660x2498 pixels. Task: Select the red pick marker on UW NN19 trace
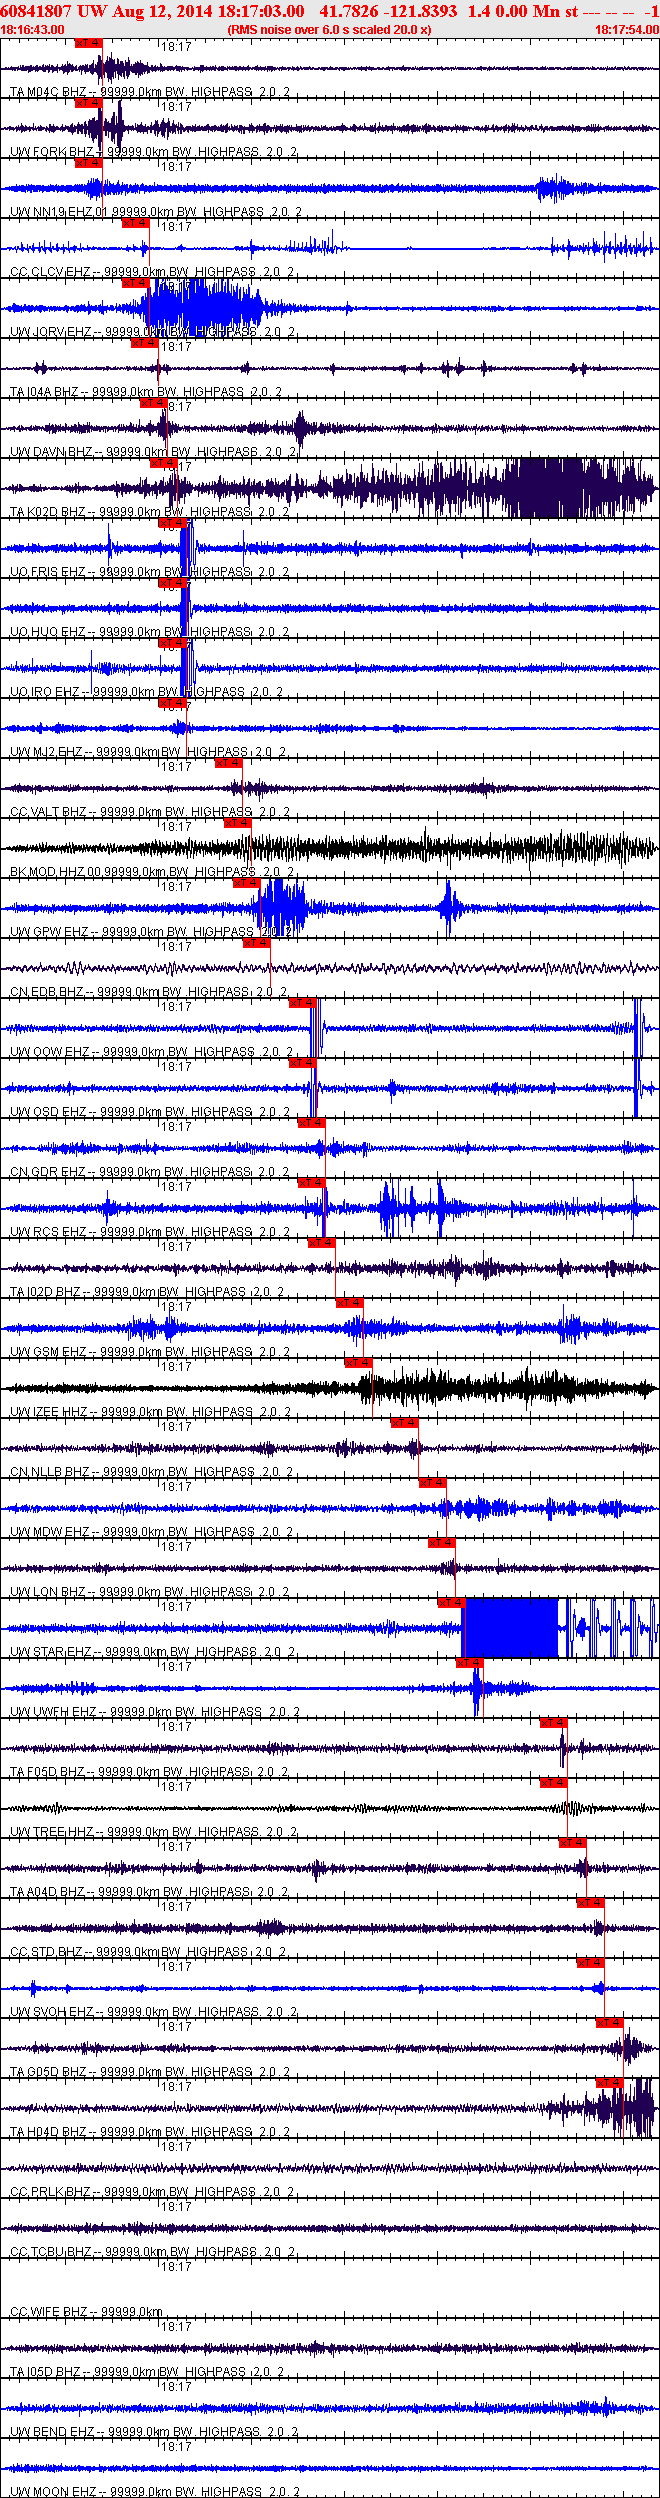89,163
